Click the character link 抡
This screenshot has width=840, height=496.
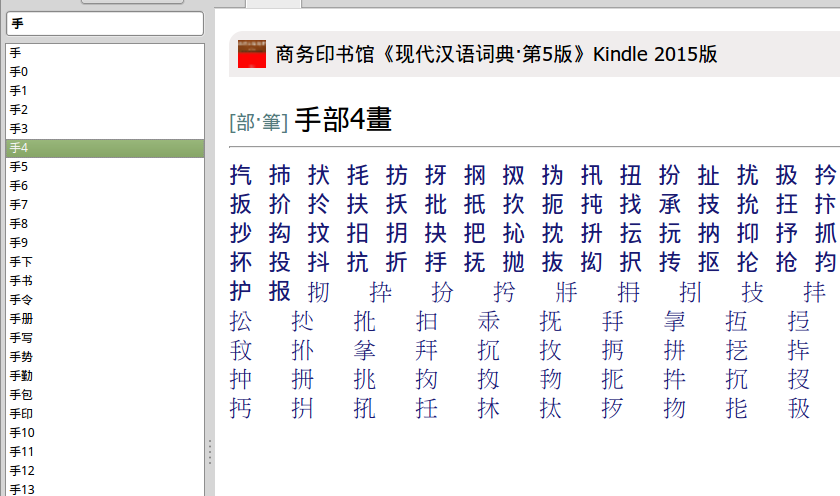[x=747, y=262]
